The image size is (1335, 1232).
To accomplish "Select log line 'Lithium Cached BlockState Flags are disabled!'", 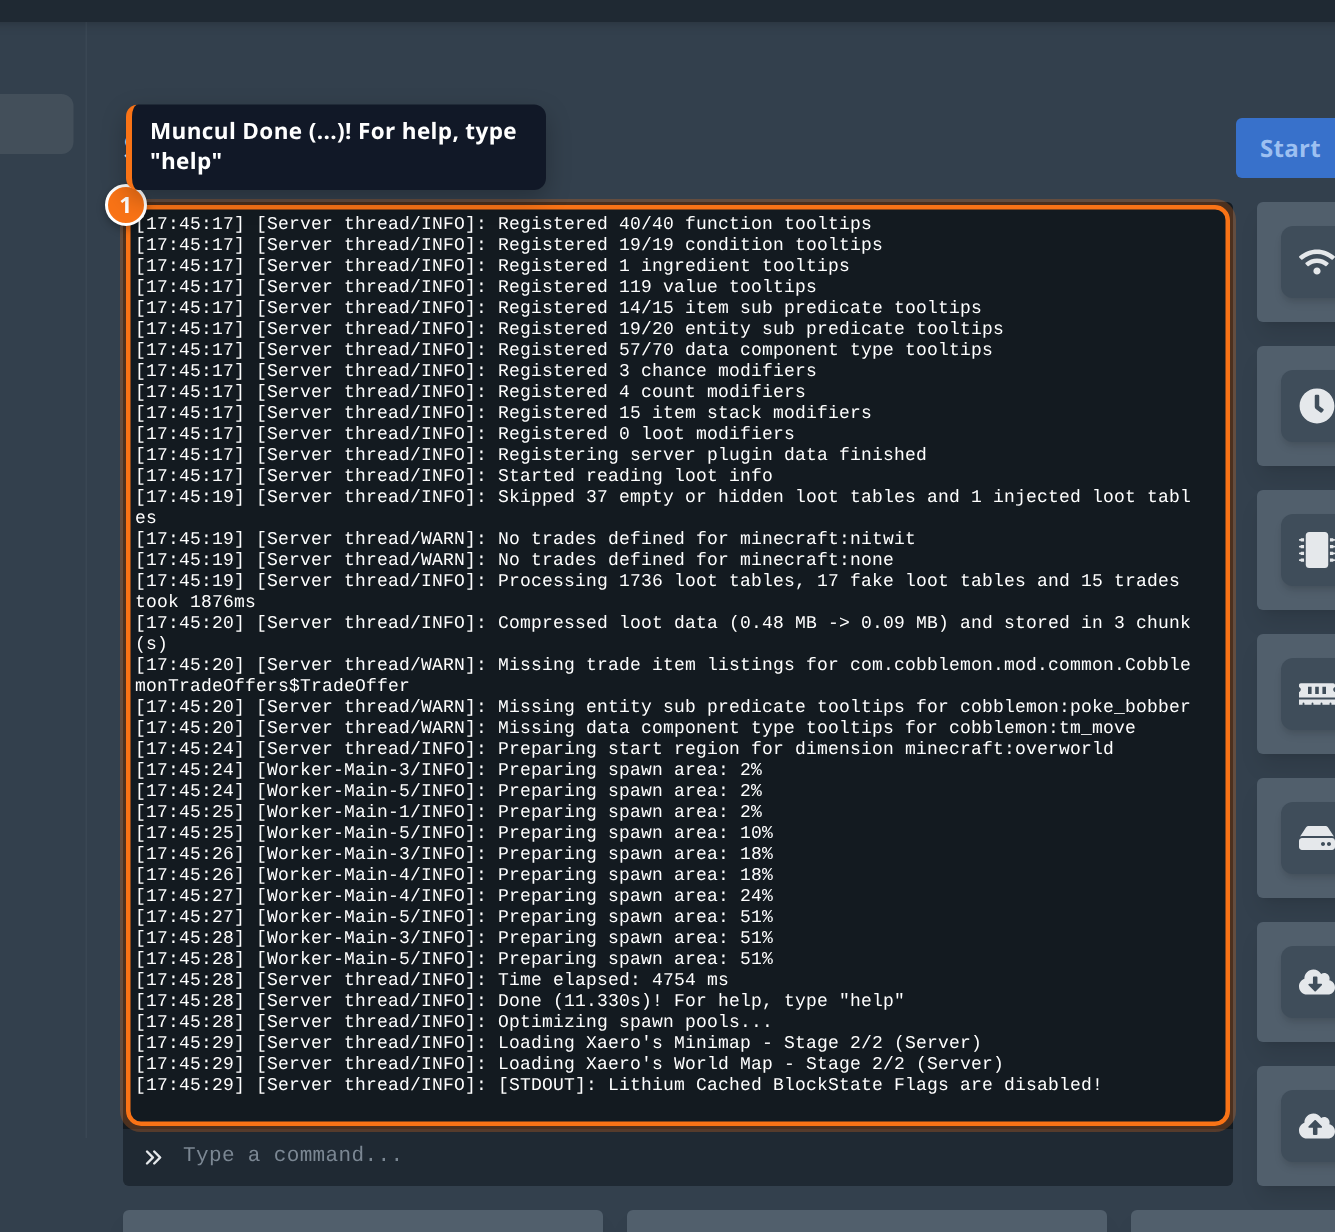I will (x=618, y=1085).
